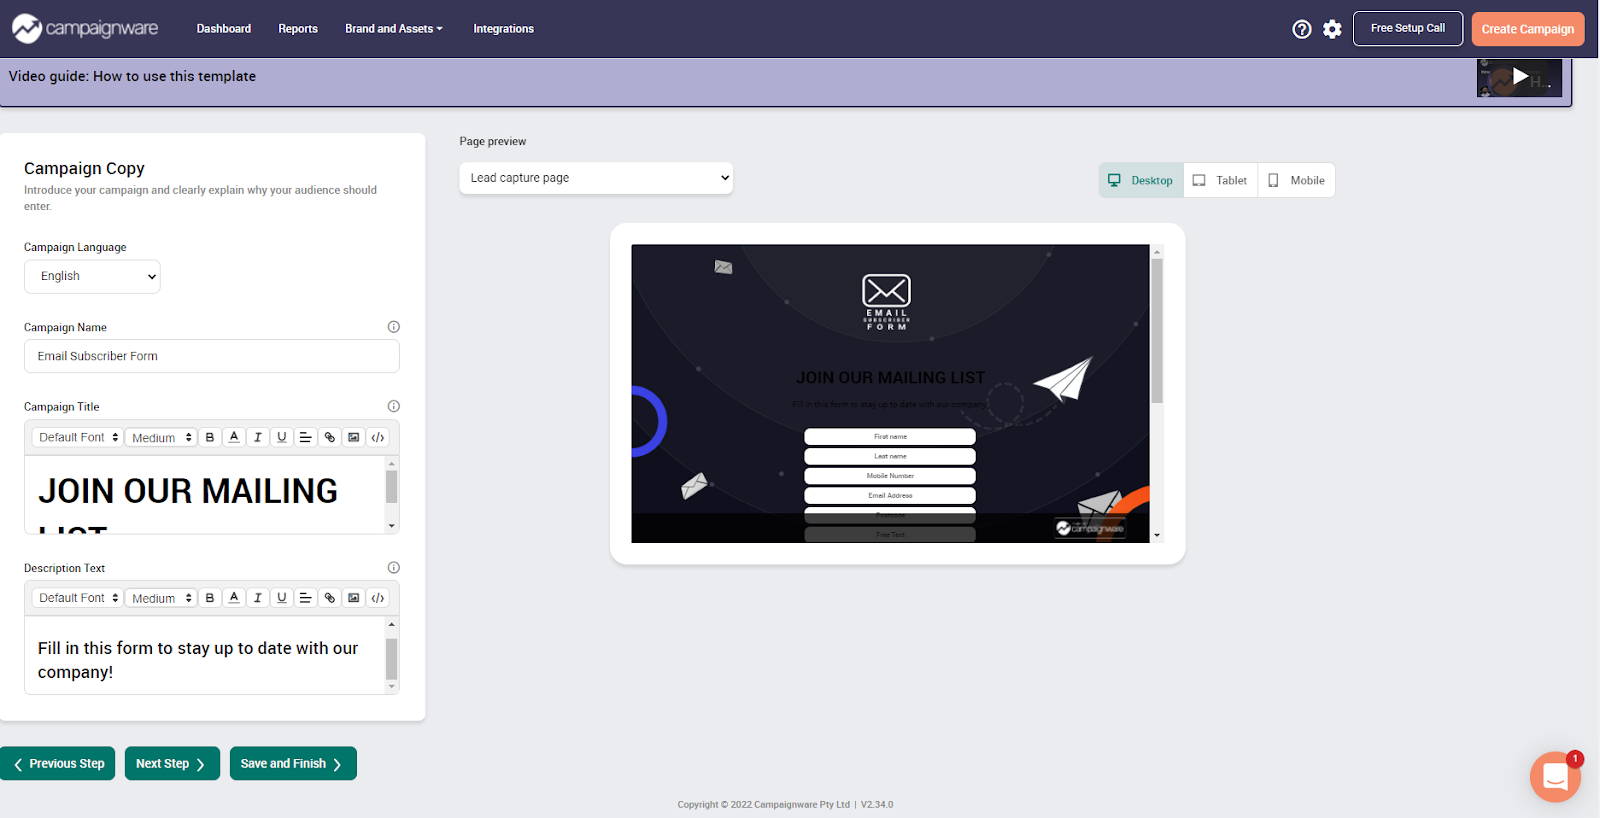
Task: Open Medium size dropdown in Campaign Title
Action: coord(161,437)
